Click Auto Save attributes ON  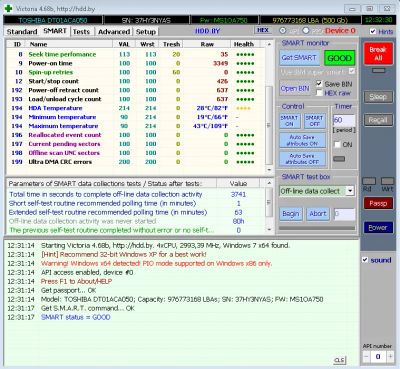point(302,140)
